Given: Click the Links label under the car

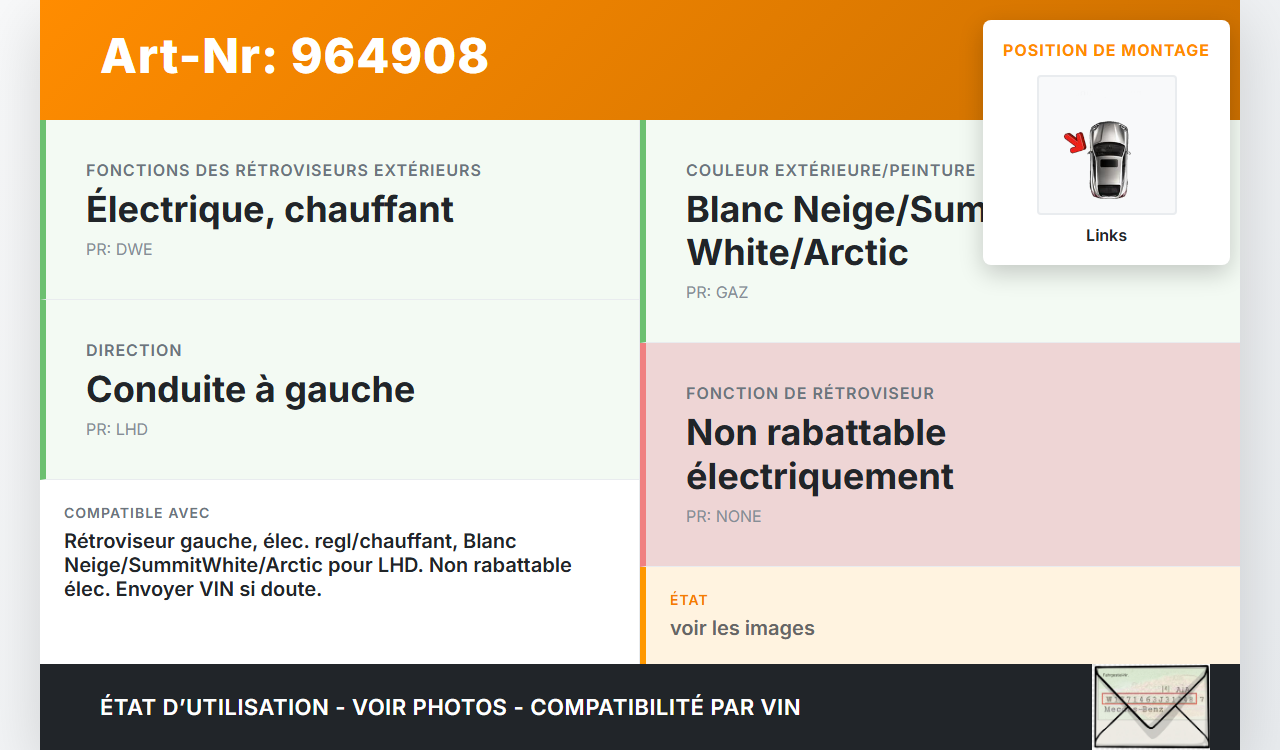Looking at the screenshot, I should (x=1106, y=236).
